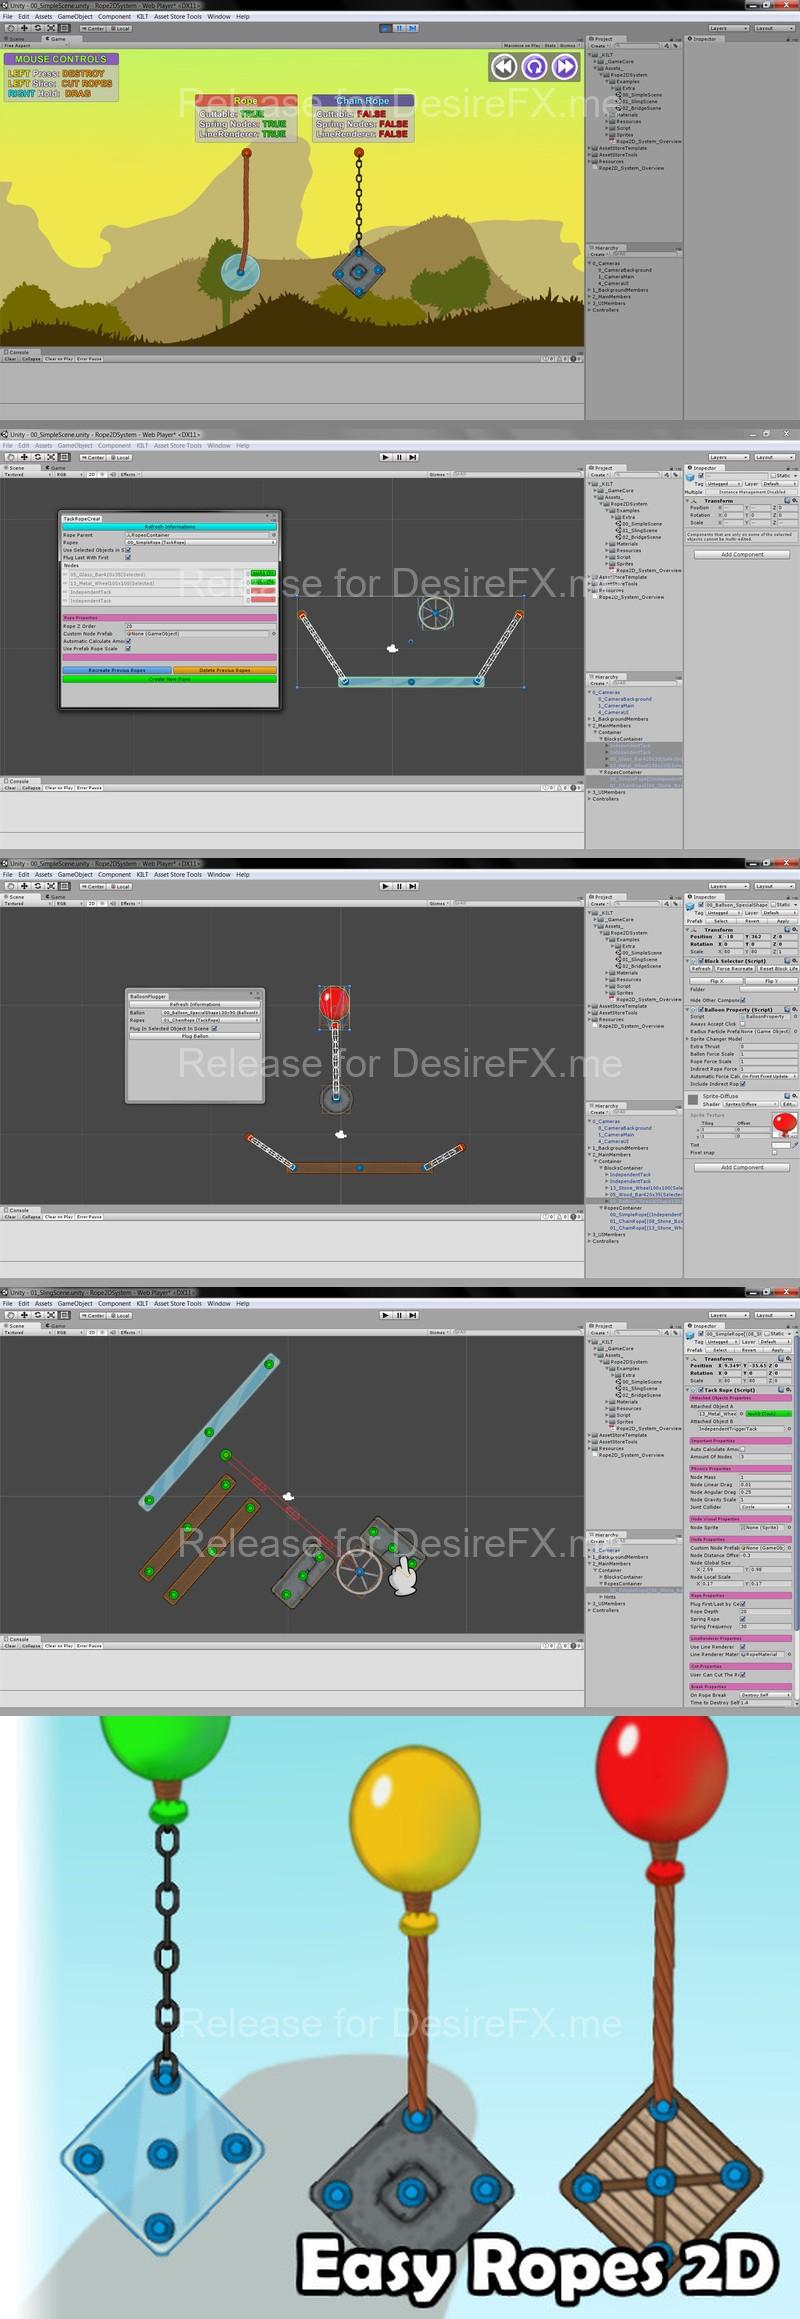Select the BalloonPlugger window tab

[146, 996]
